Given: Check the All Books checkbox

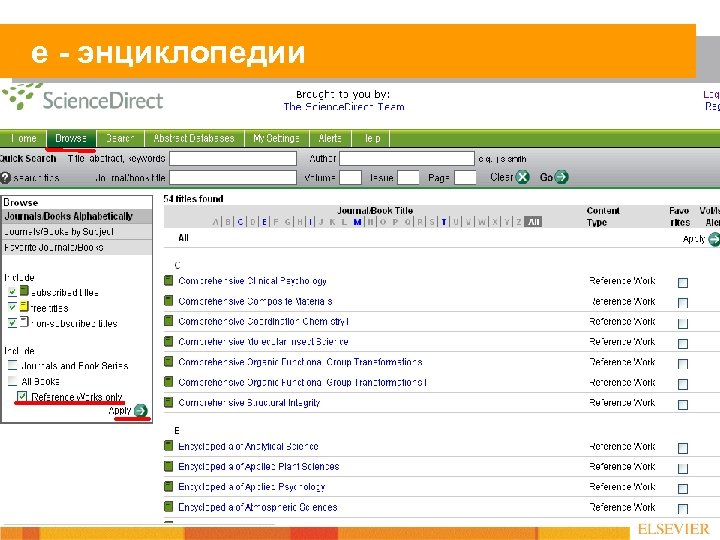Looking at the screenshot, I should pos(13,381).
